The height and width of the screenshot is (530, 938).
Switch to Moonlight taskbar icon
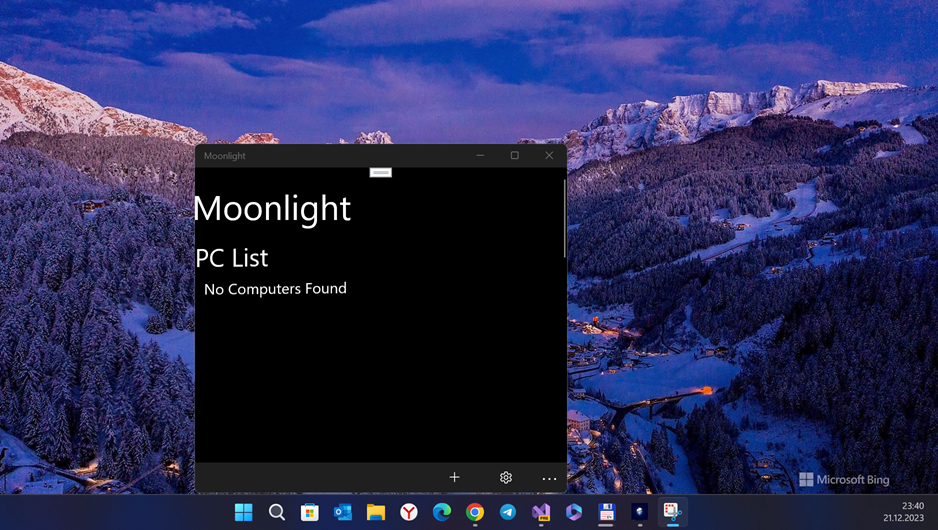(x=639, y=512)
